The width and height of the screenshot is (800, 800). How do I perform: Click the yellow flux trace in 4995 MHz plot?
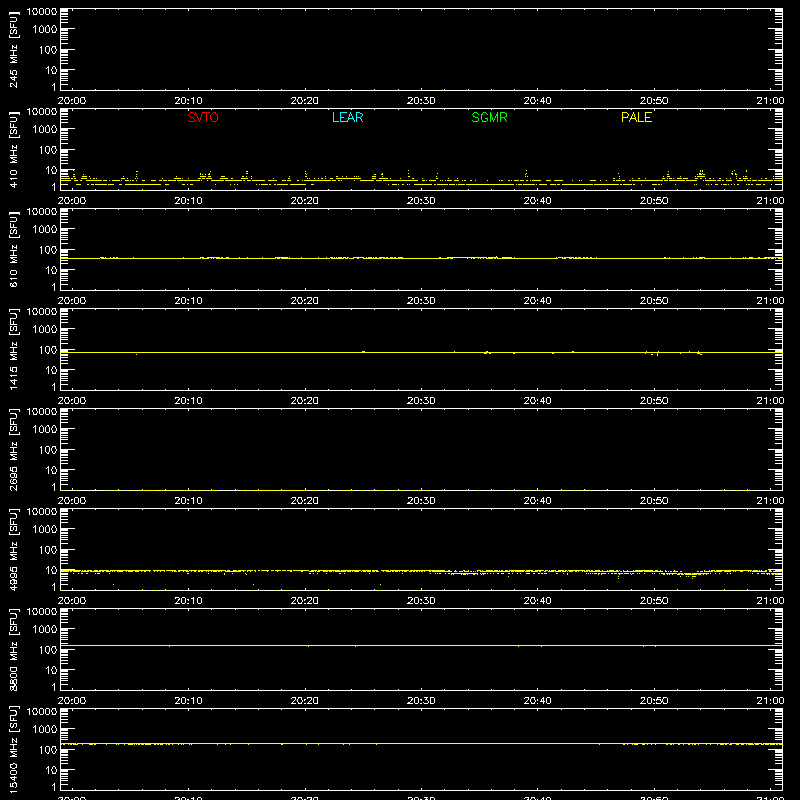tap(421, 571)
